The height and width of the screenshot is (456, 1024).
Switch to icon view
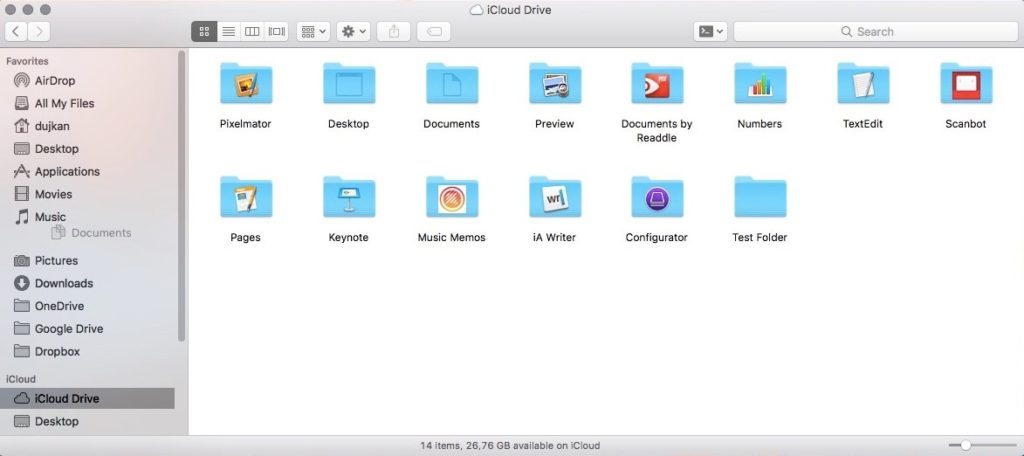pos(204,31)
